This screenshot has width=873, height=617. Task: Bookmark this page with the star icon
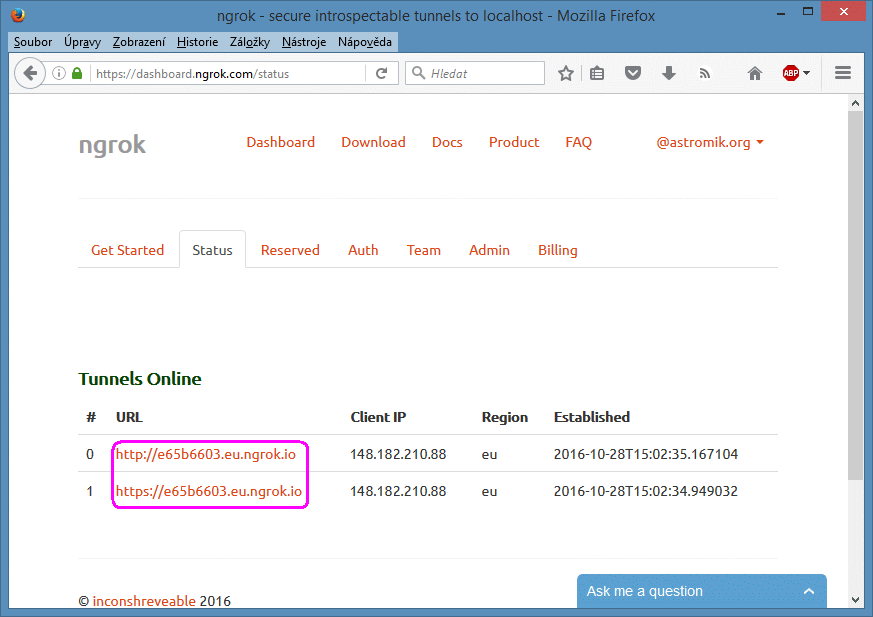566,74
